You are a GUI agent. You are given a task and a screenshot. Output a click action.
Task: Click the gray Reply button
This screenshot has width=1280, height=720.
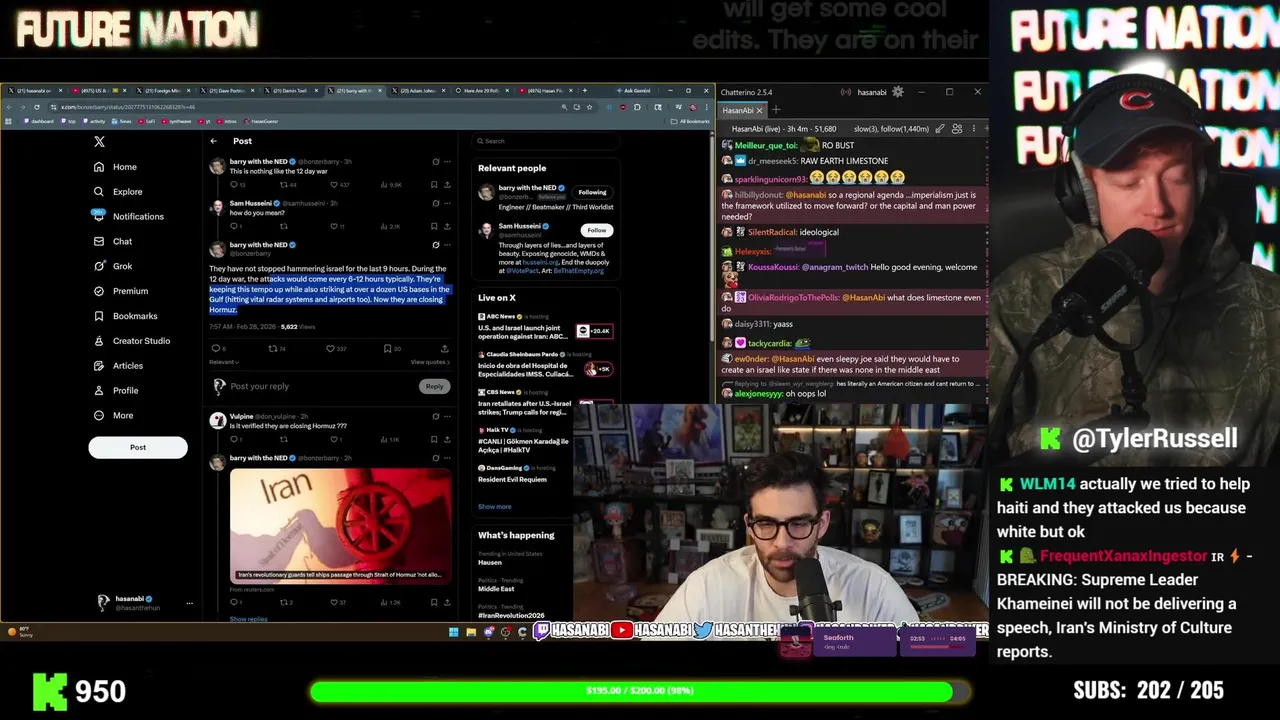(434, 386)
